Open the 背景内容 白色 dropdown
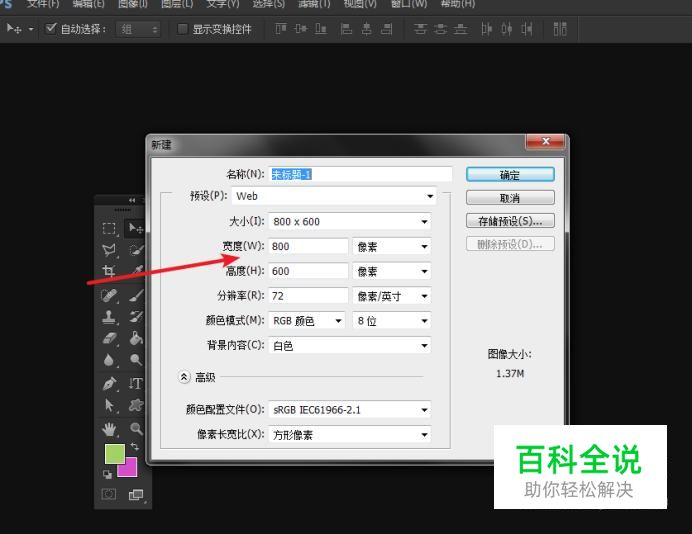The height and width of the screenshot is (534, 692). [349, 346]
